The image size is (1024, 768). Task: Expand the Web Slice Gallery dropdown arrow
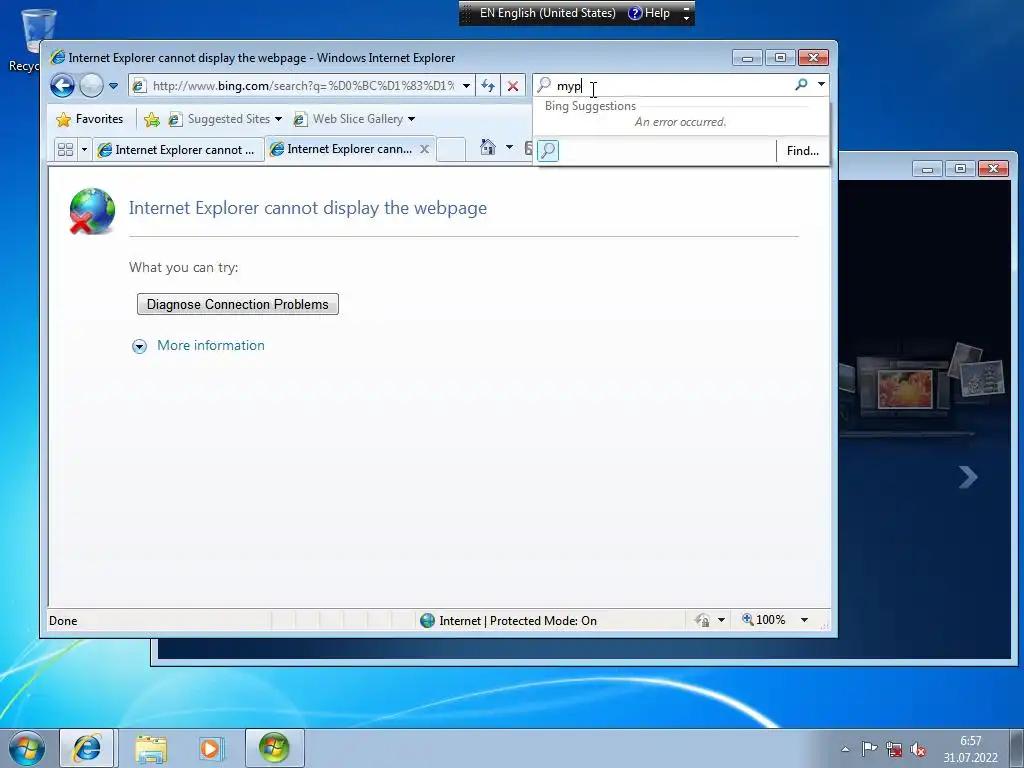pyautogui.click(x=411, y=119)
